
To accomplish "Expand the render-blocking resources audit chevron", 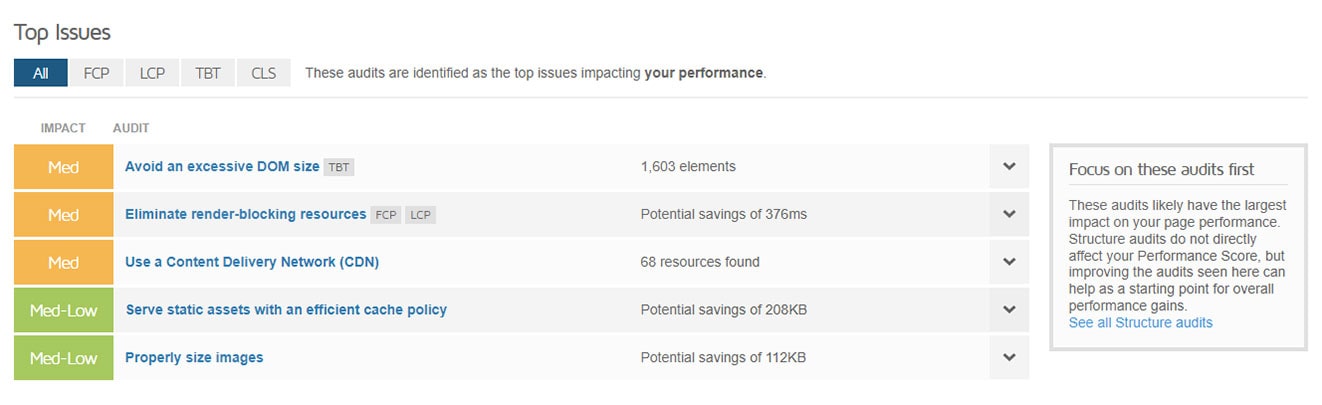I will 1009,214.
